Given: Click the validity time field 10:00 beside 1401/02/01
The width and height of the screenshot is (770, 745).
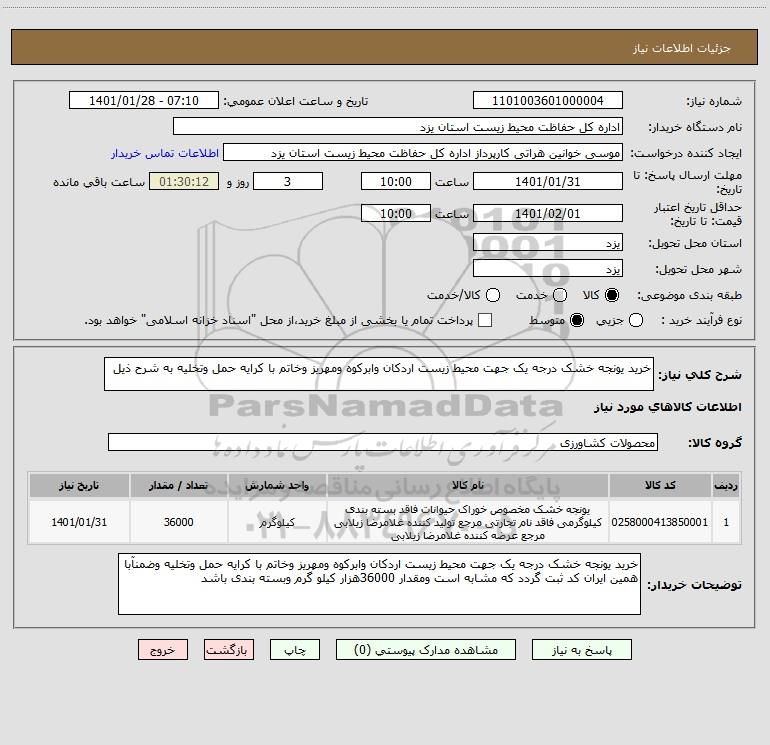Looking at the screenshot, I should click(x=396, y=213).
